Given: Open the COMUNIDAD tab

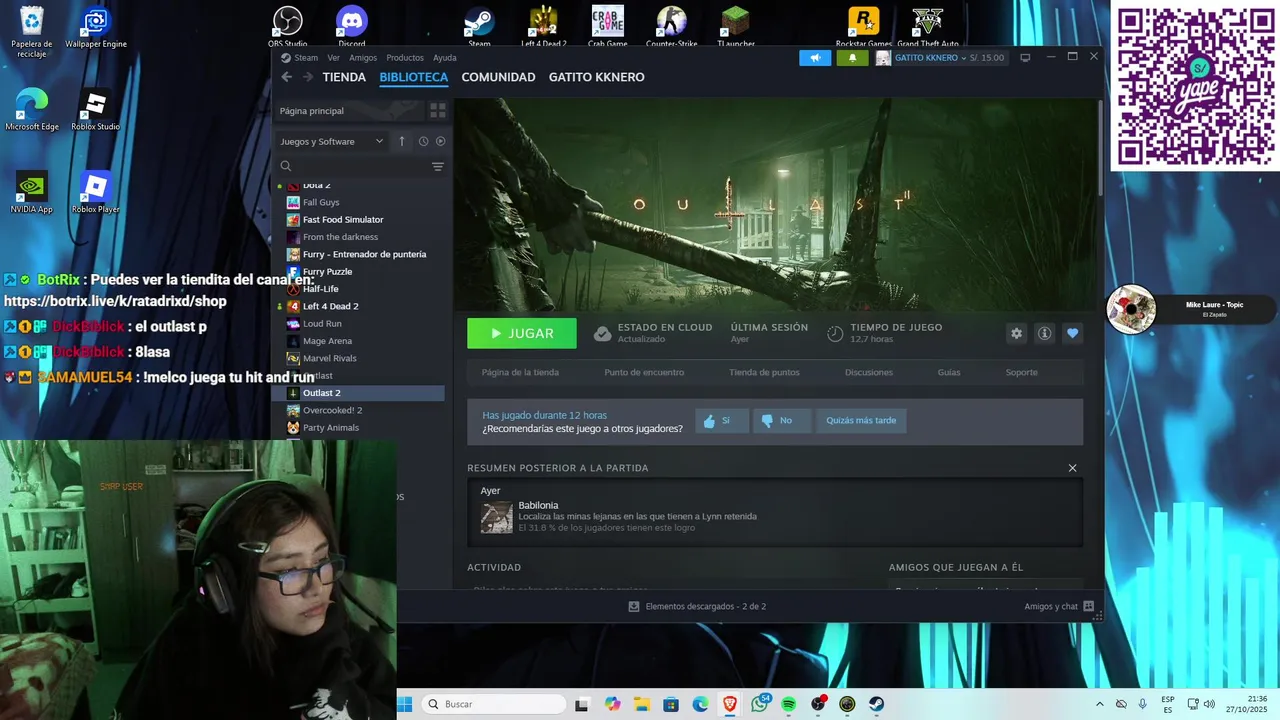Looking at the screenshot, I should tap(498, 77).
